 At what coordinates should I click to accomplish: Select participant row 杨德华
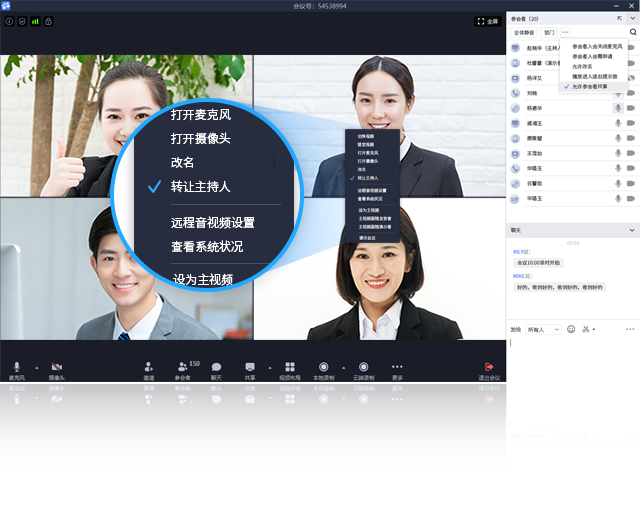point(573,108)
